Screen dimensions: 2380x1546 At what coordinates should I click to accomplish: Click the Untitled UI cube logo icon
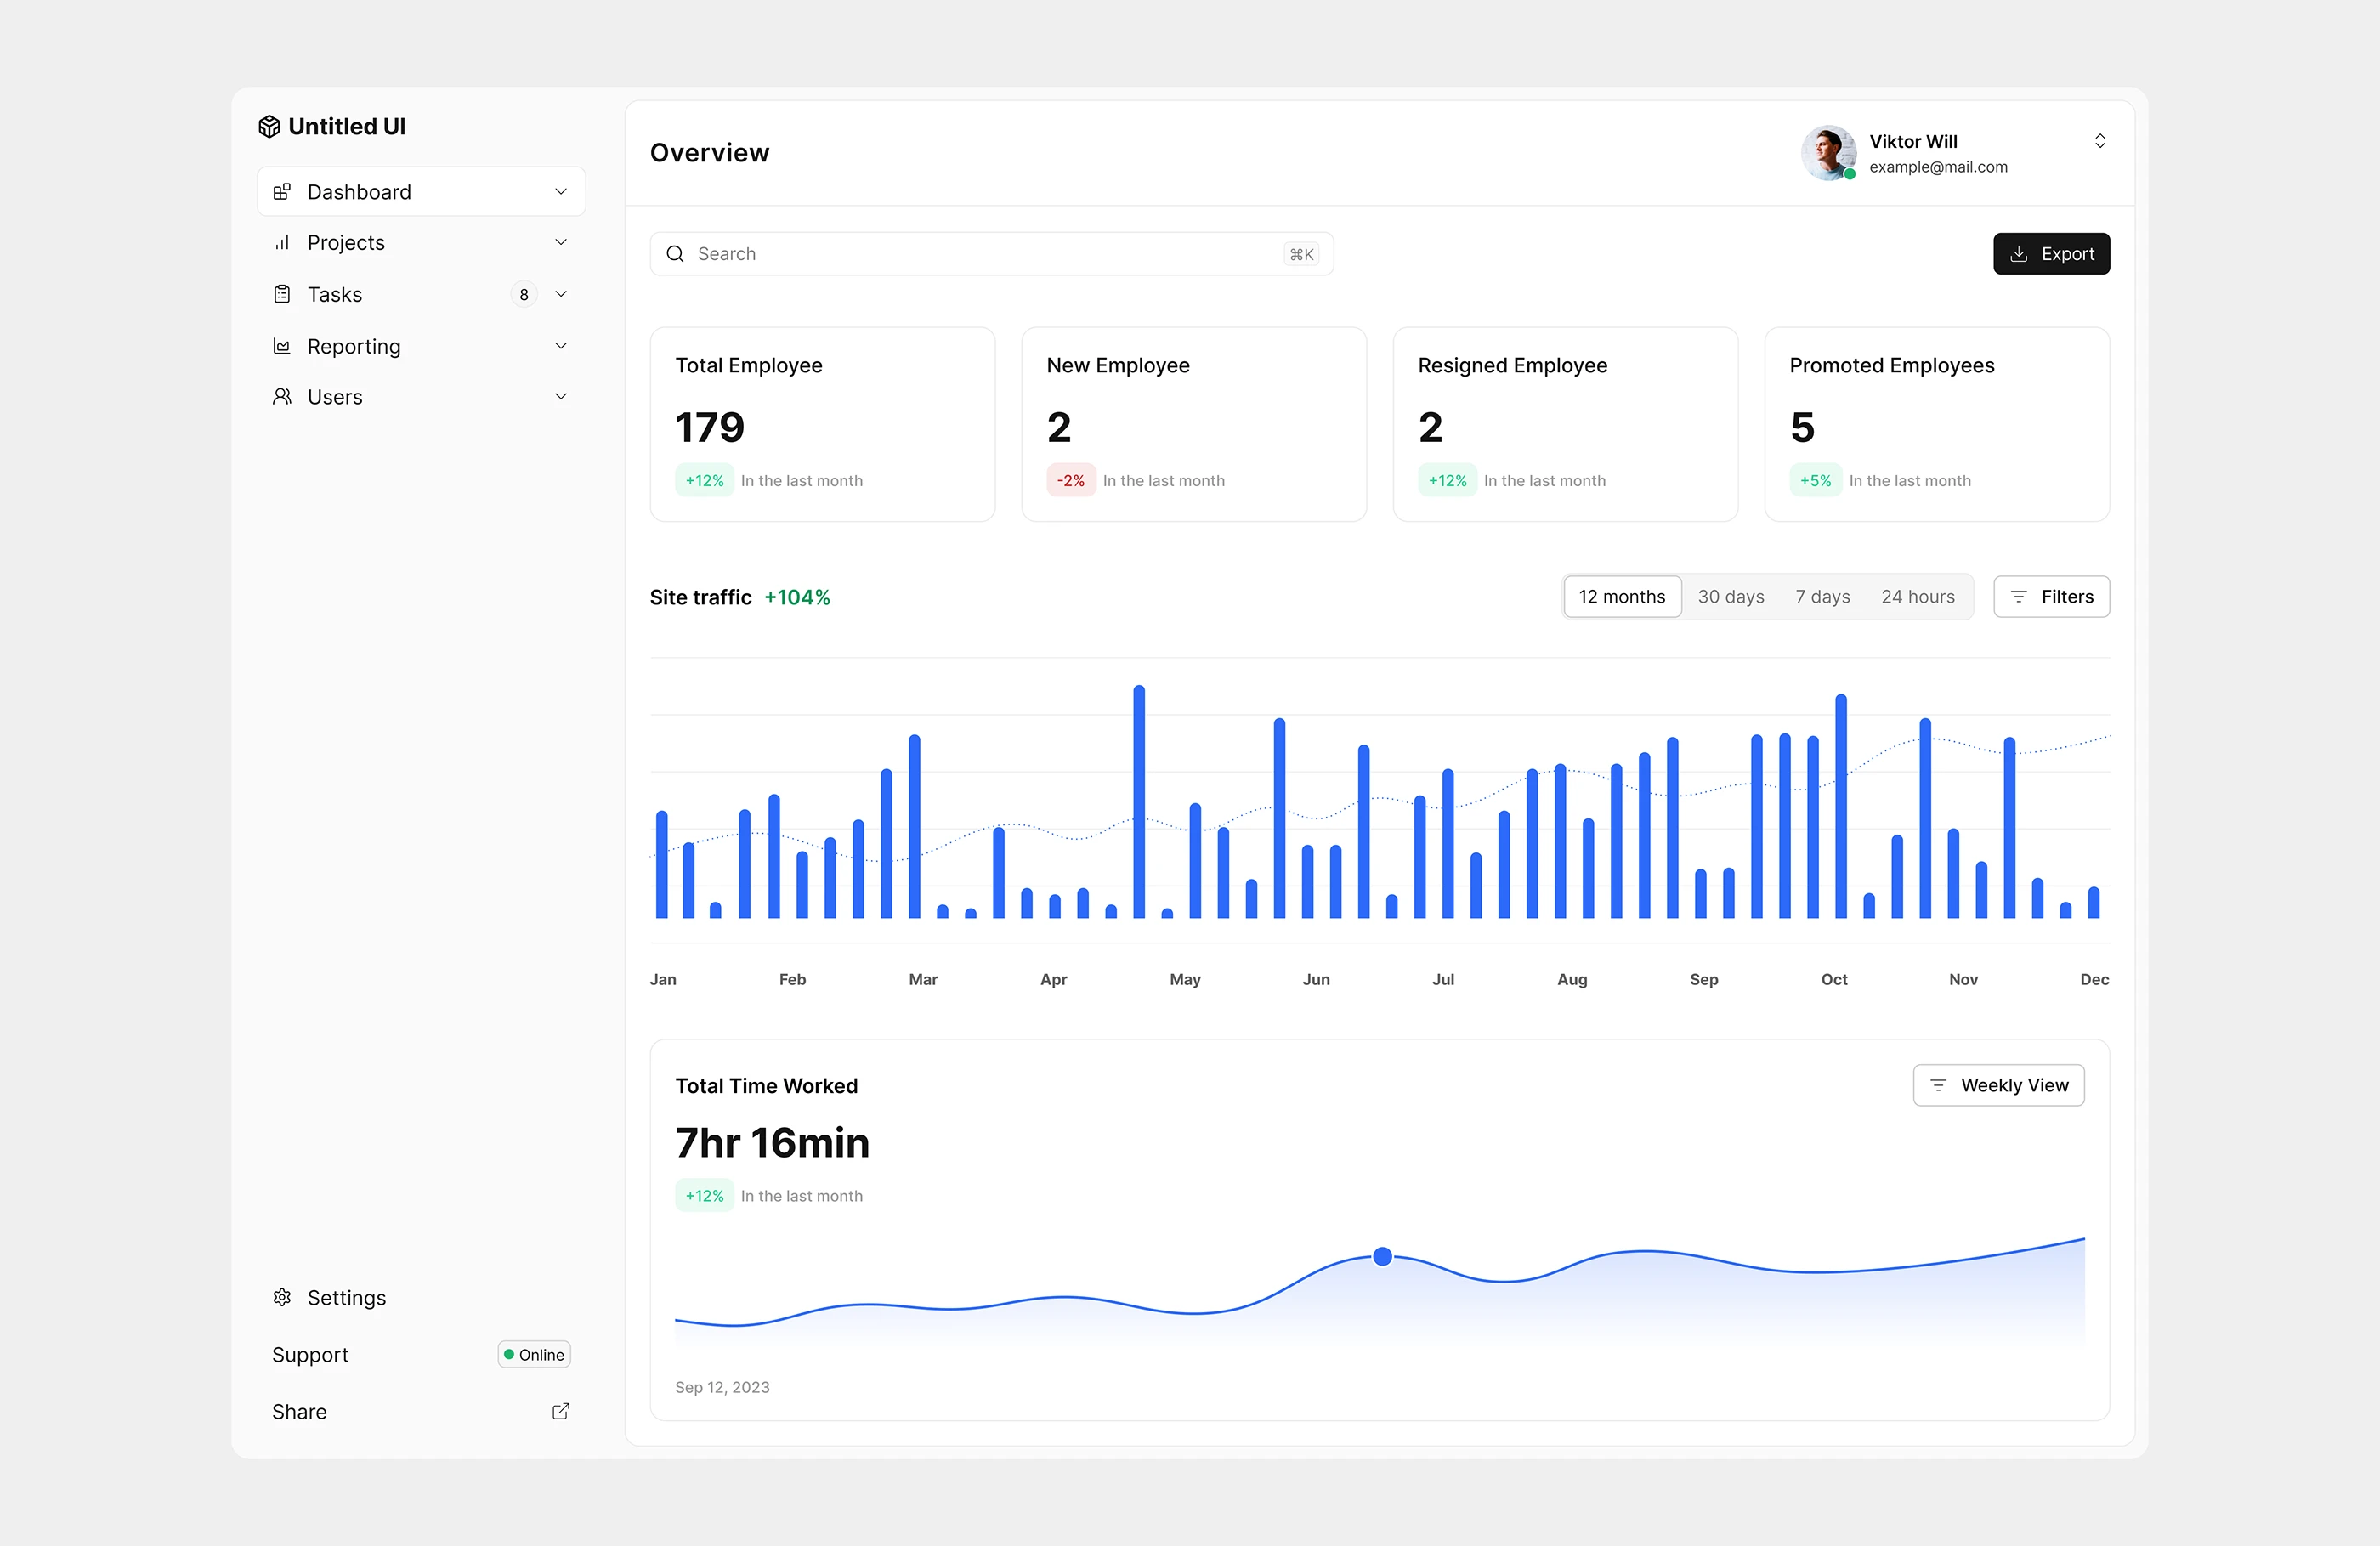269,126
